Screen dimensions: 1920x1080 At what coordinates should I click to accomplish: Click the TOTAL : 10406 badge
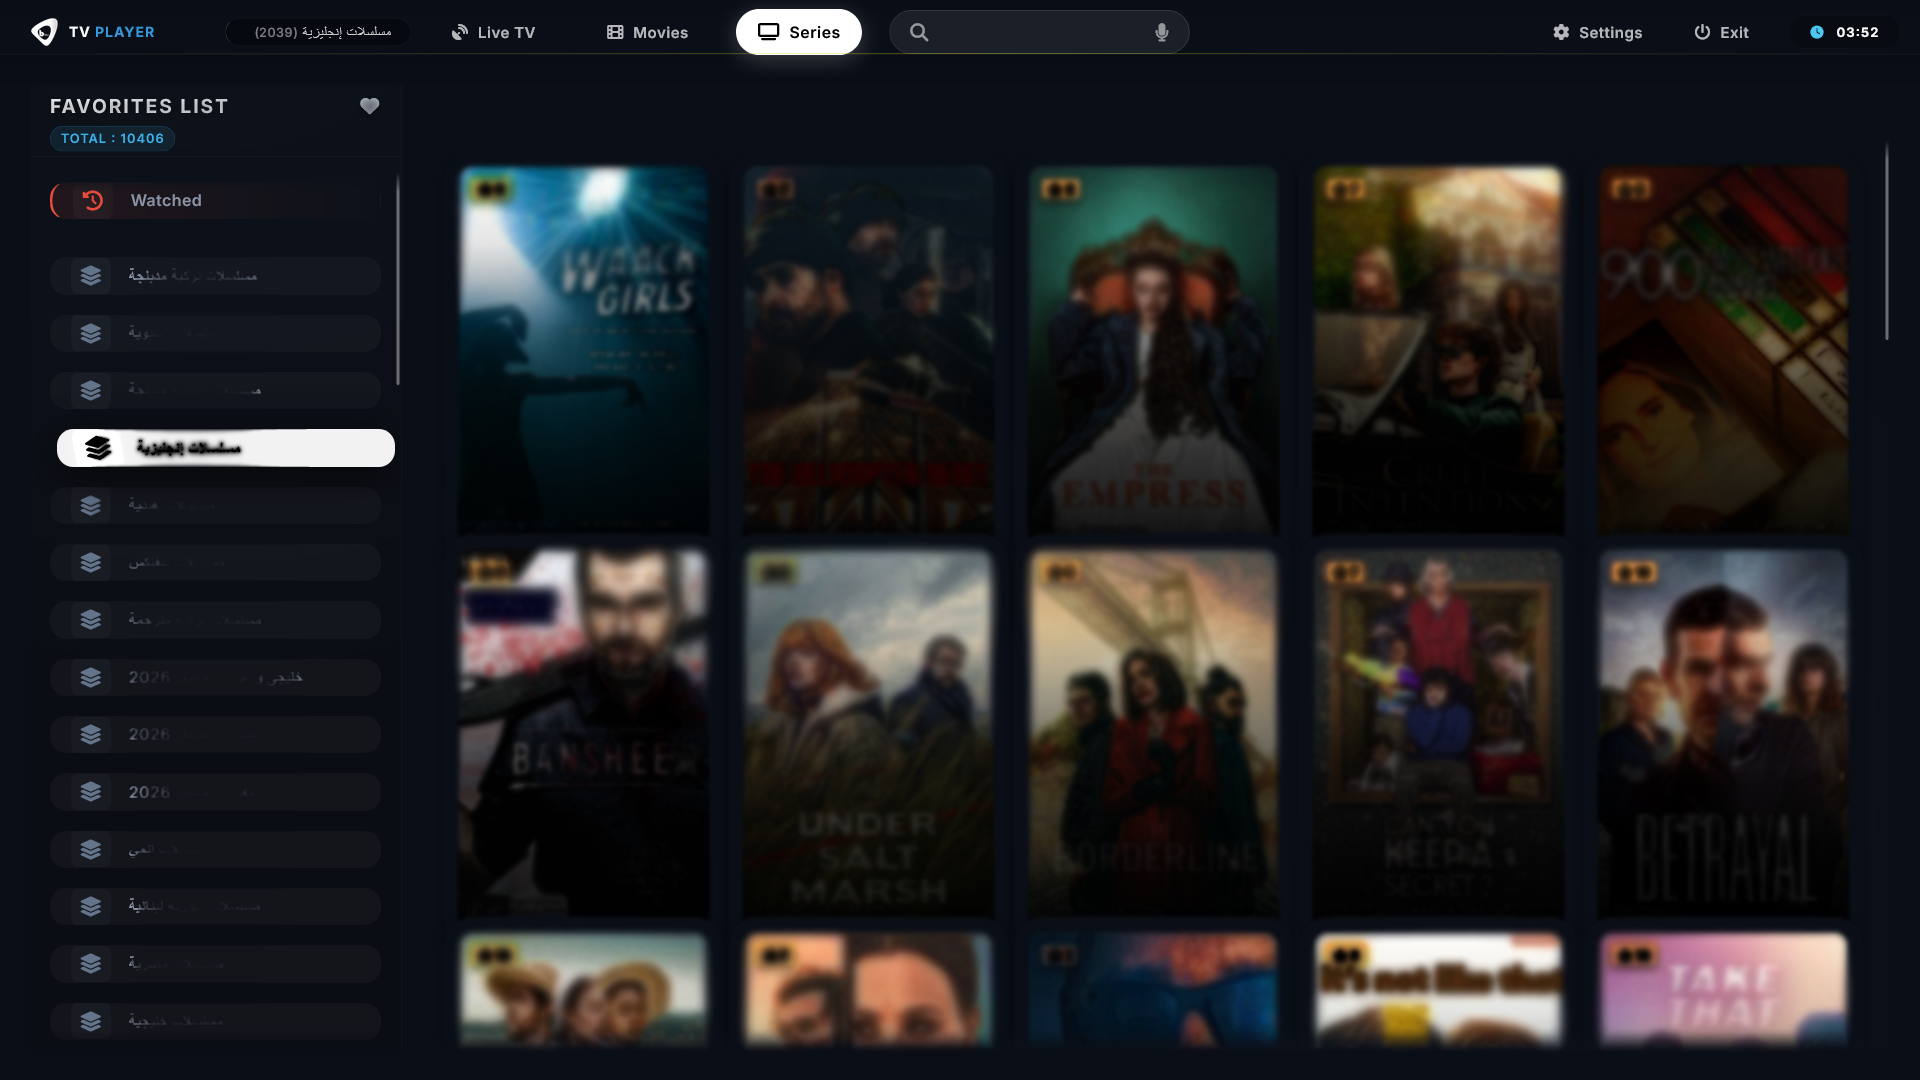click(112, 138)
